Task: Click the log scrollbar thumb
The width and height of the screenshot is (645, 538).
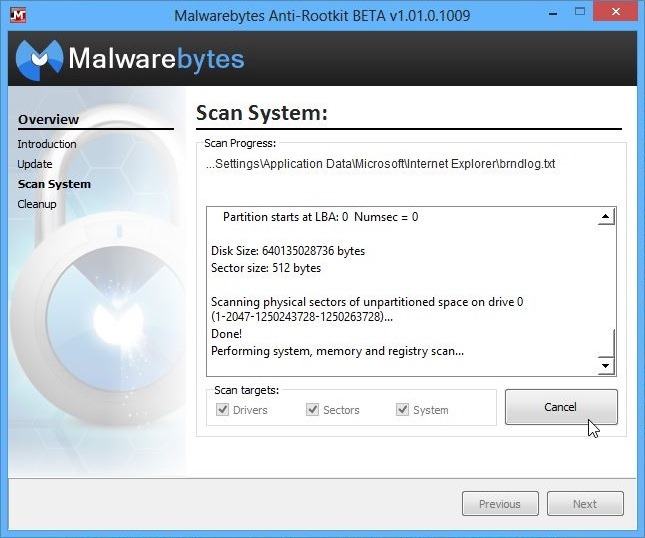Action: [x=606, y=343]
